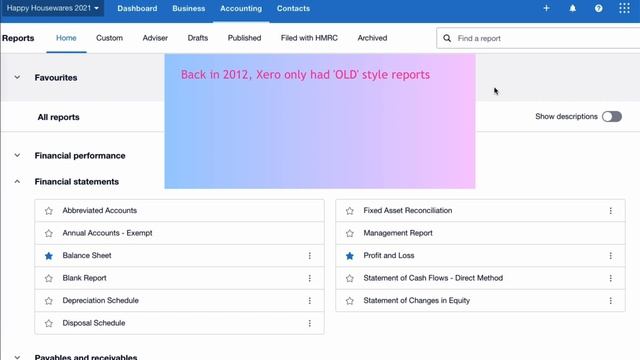Open Happy Housewares 2021 organisation dropdown

click(x=53, y=8)
